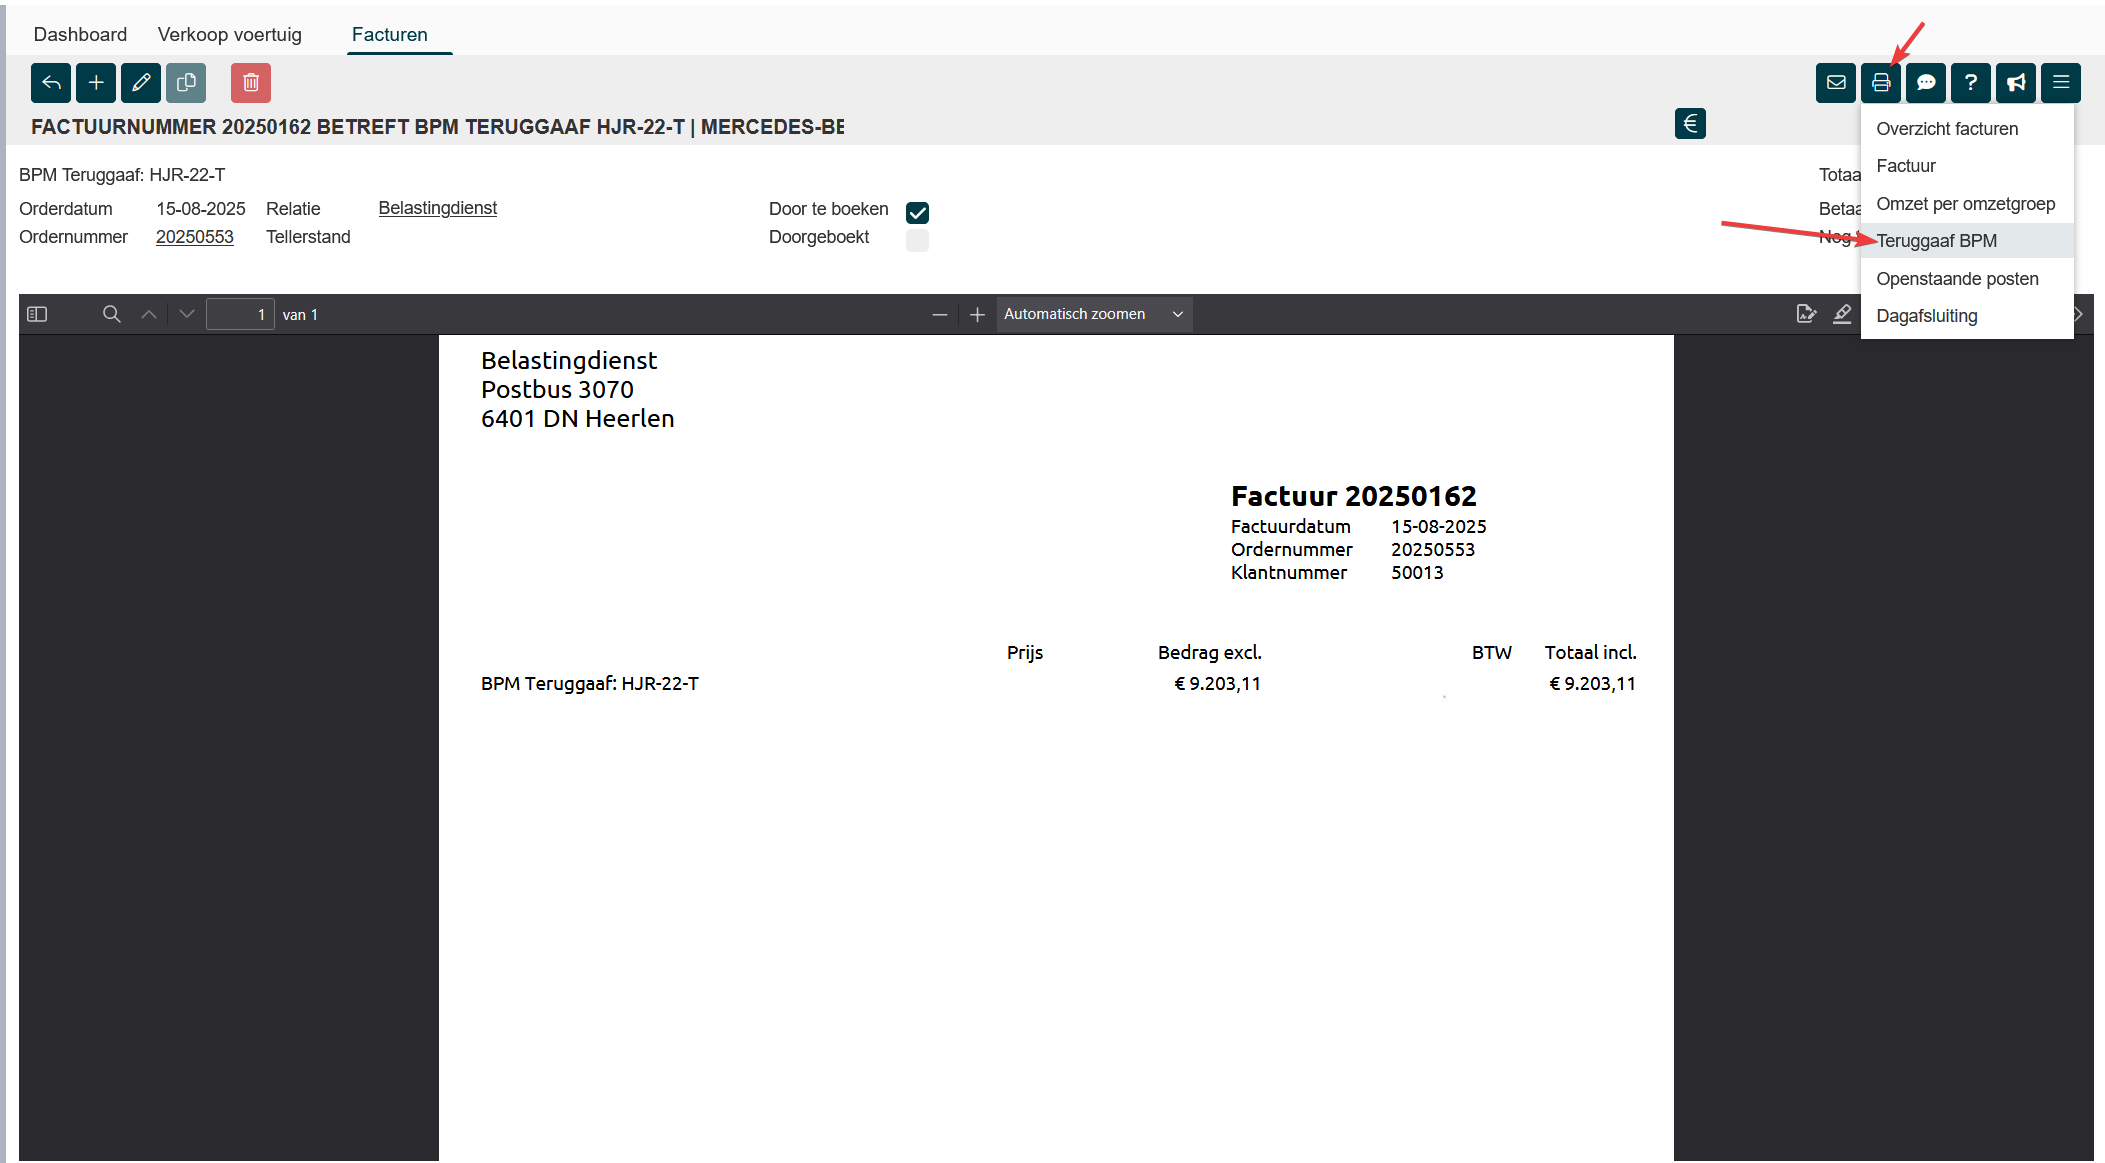Open the printer icon menu
Viewport: 2105px width, 1163px height.
coord(1881,83)
